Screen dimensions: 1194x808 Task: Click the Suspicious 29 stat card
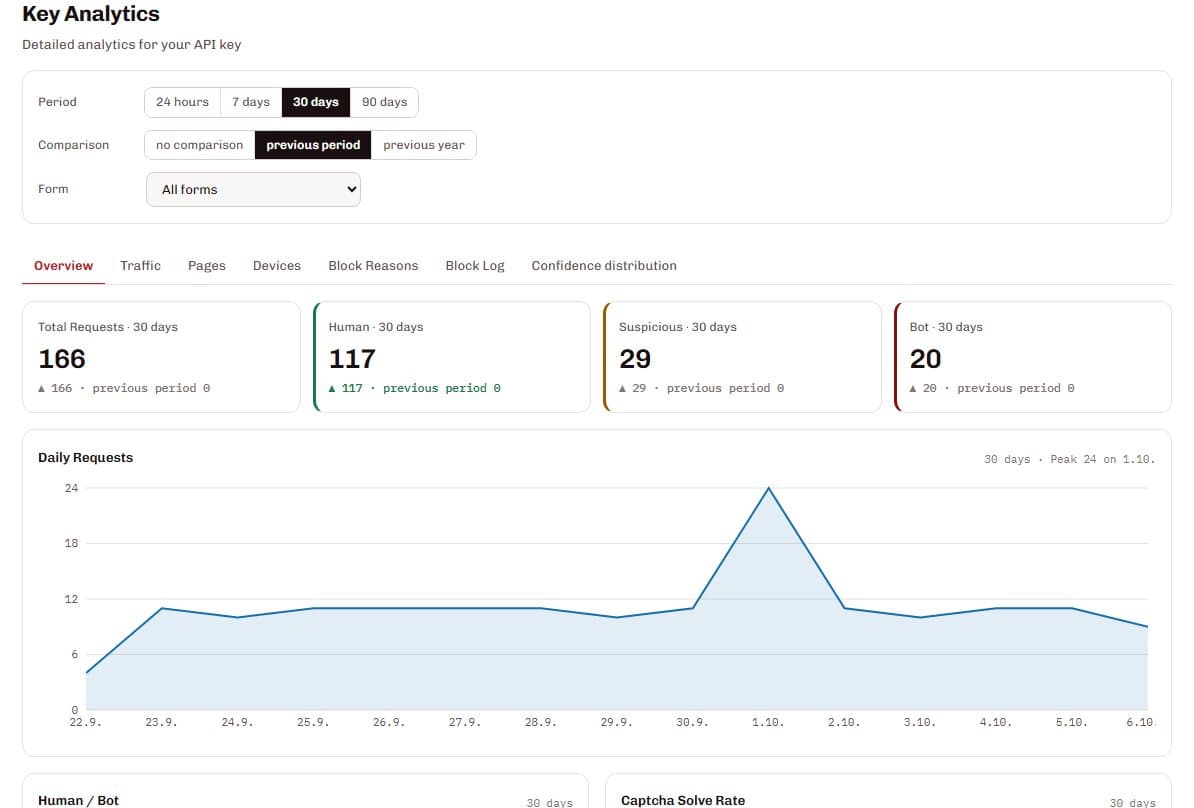click(742, 357)
